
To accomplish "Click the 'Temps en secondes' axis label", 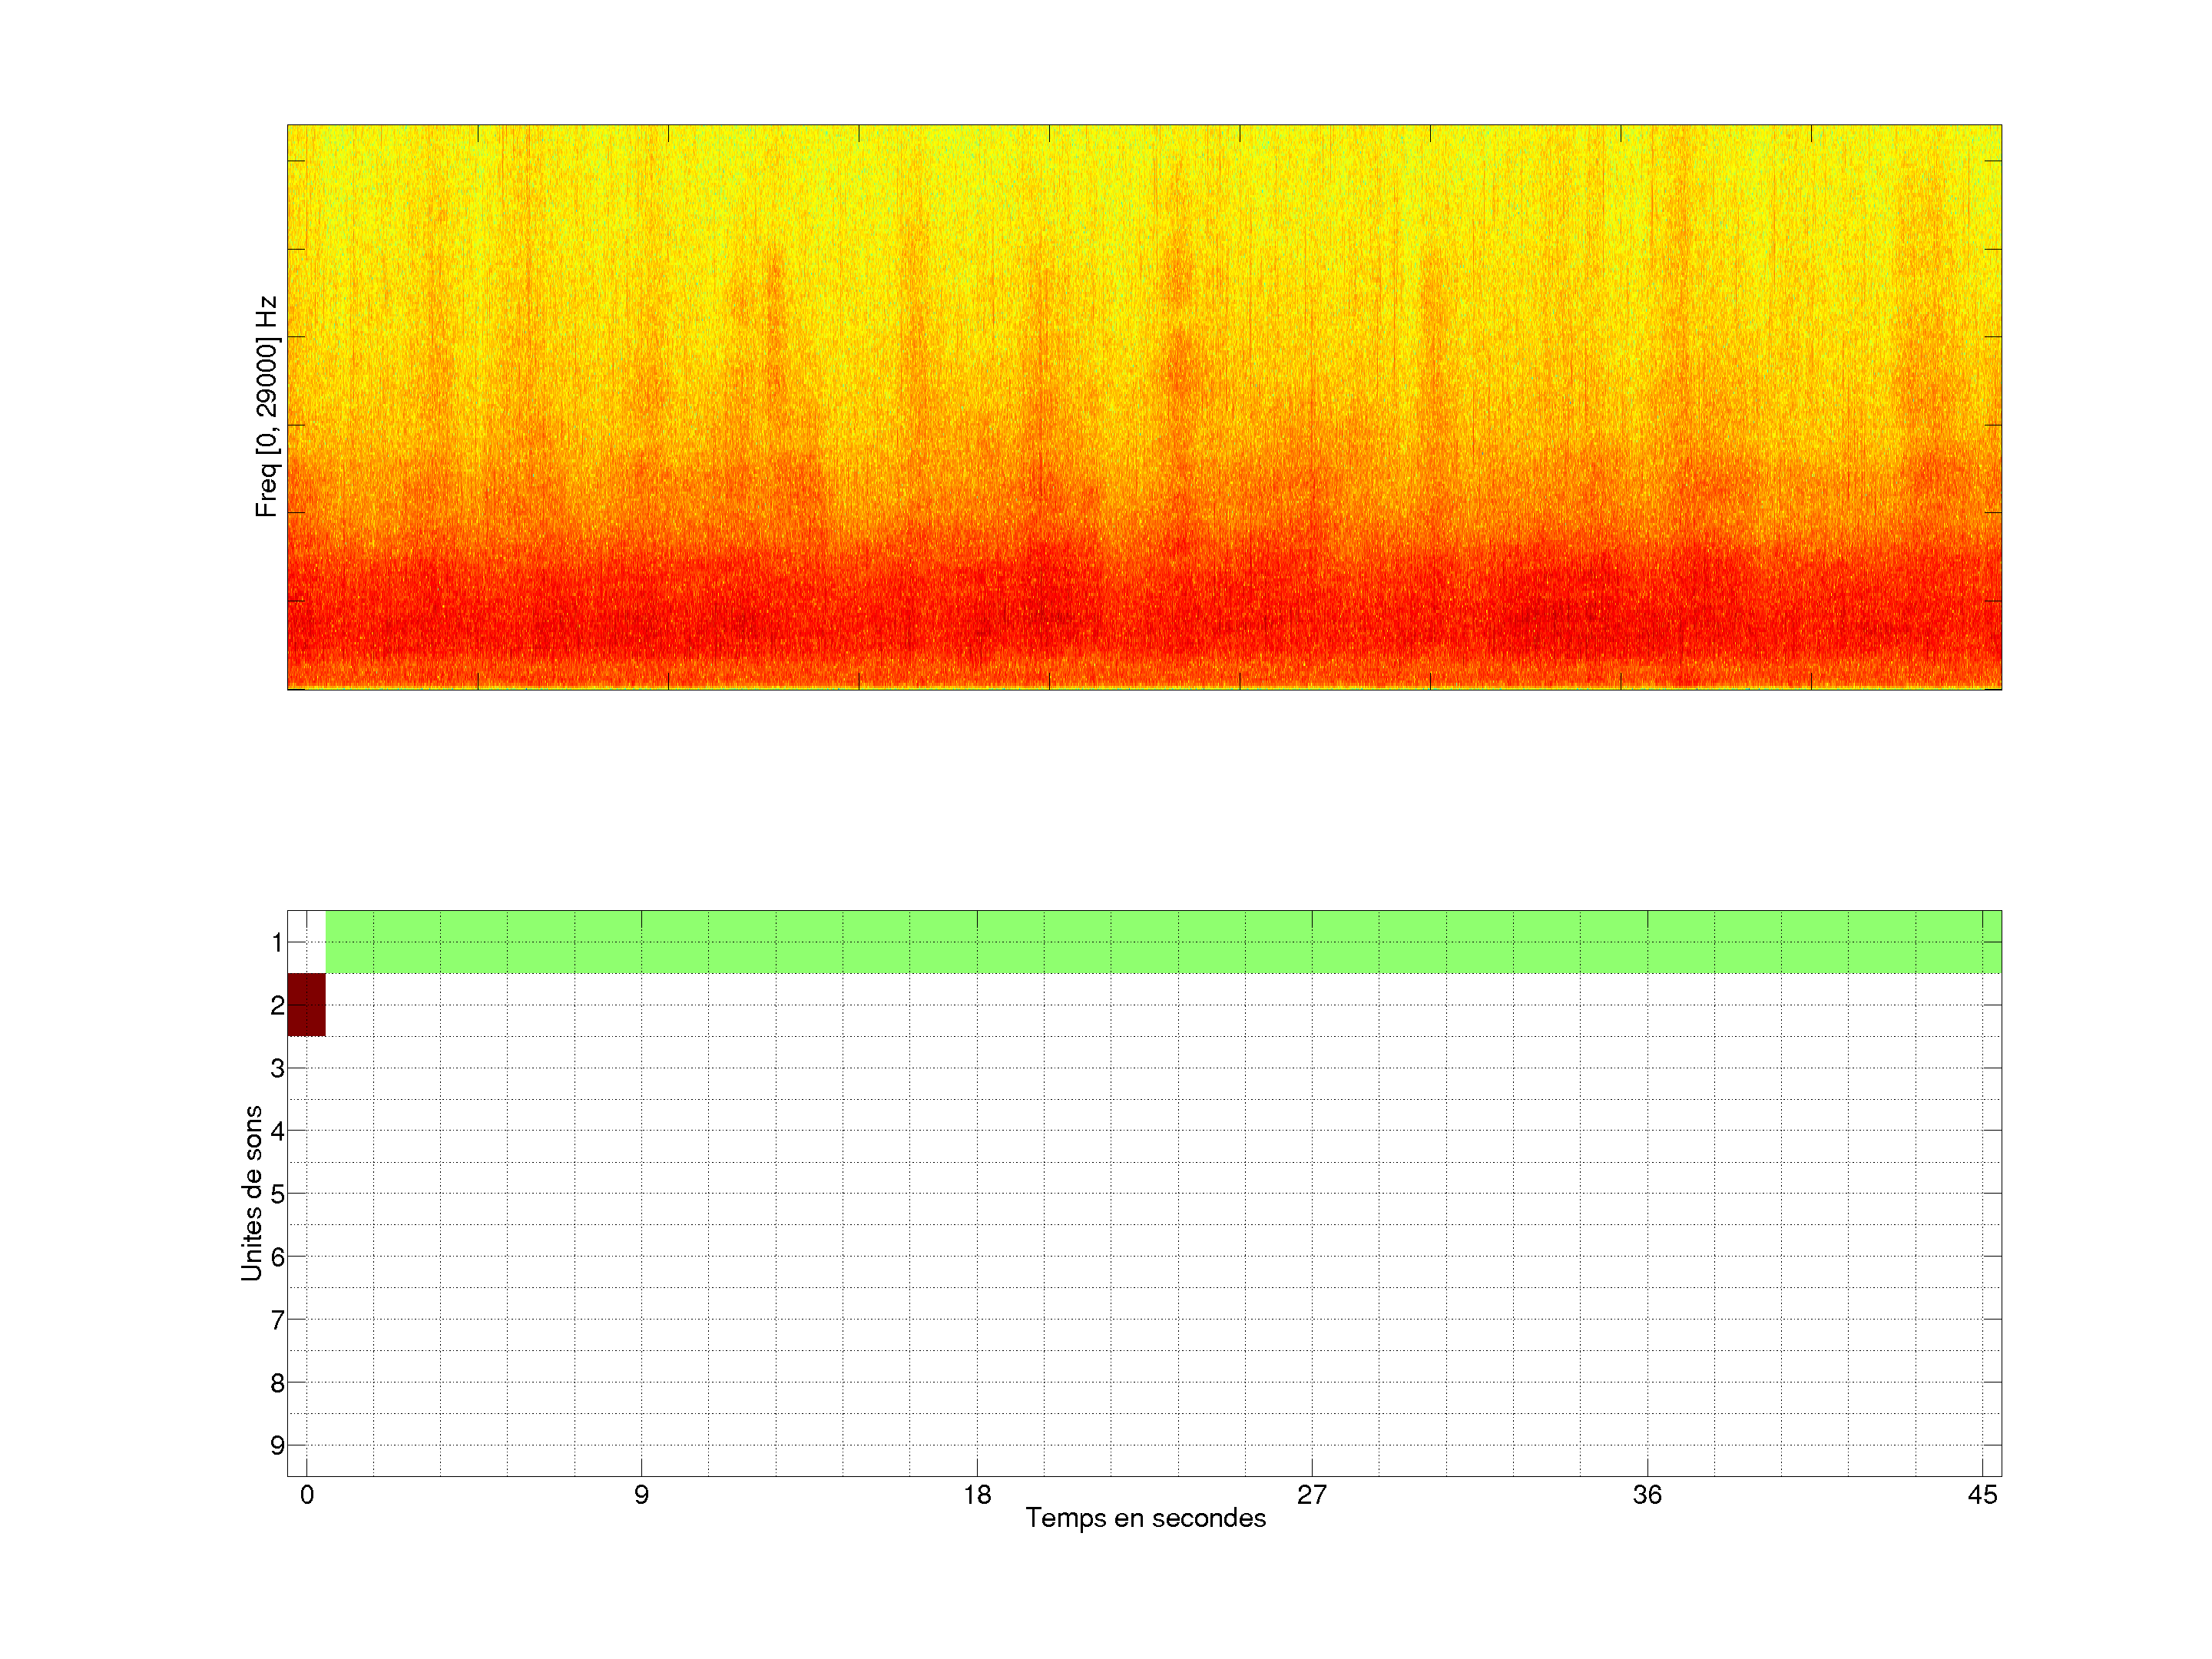I will (x=1145, y=1518).
